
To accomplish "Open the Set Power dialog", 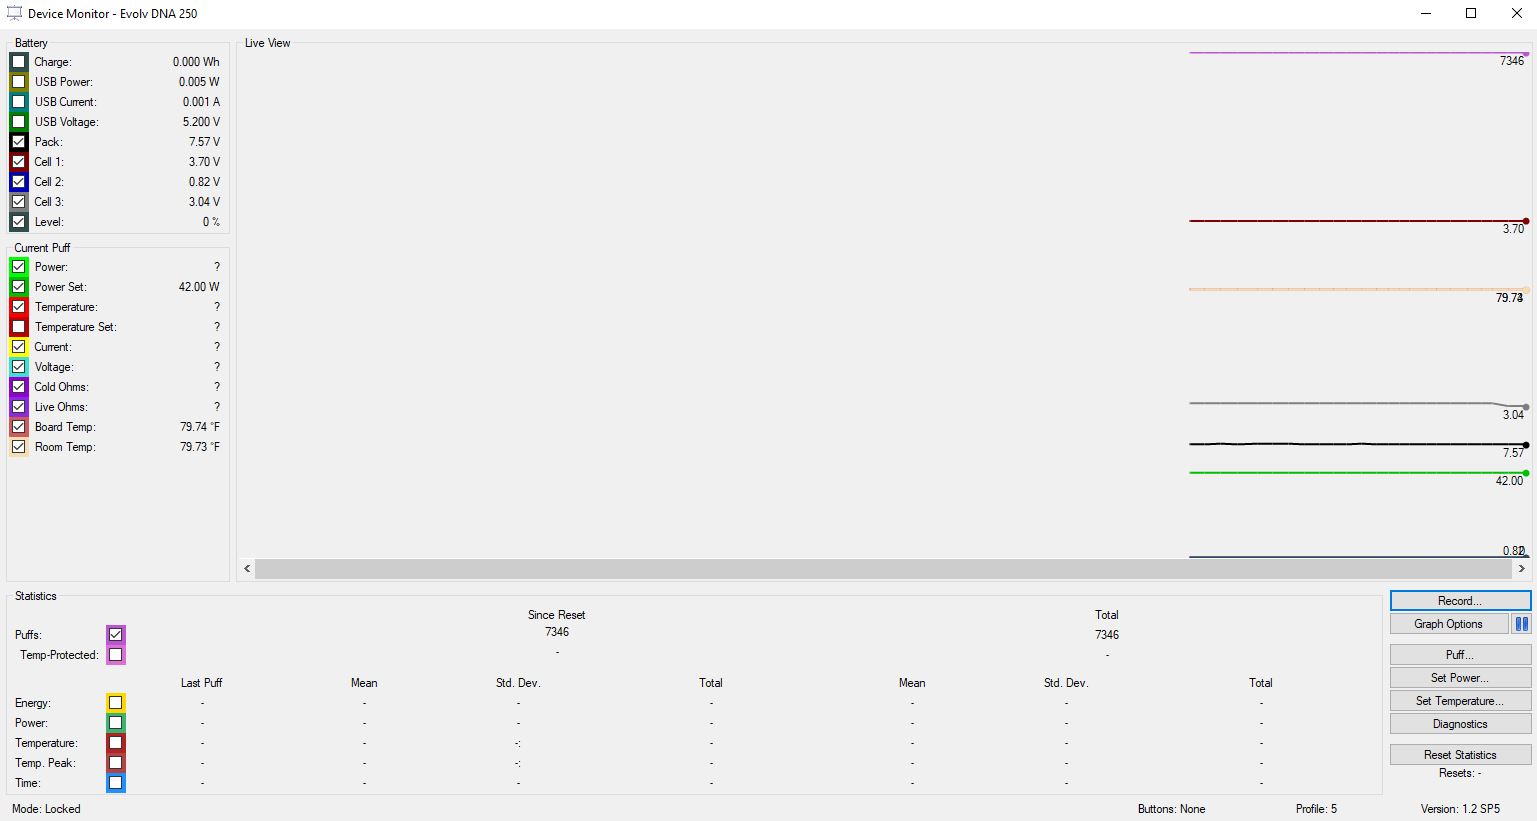I will click(1460, 678).
